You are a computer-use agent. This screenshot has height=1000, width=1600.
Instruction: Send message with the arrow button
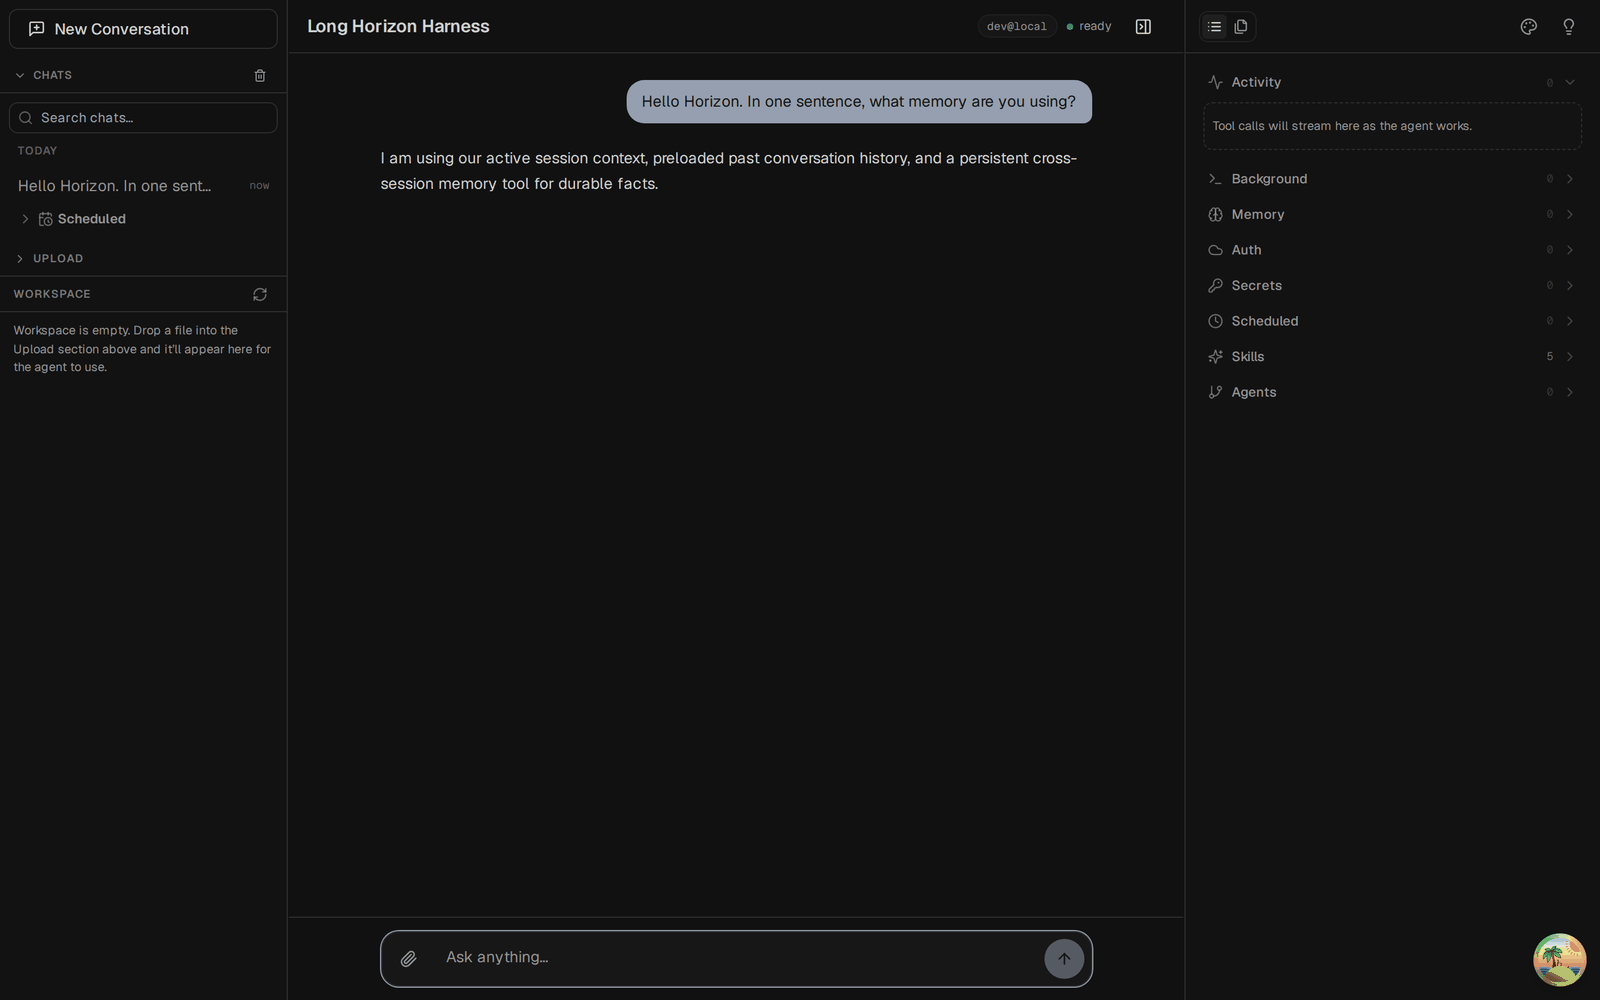pyautogui.click(x=1064, y=959)
